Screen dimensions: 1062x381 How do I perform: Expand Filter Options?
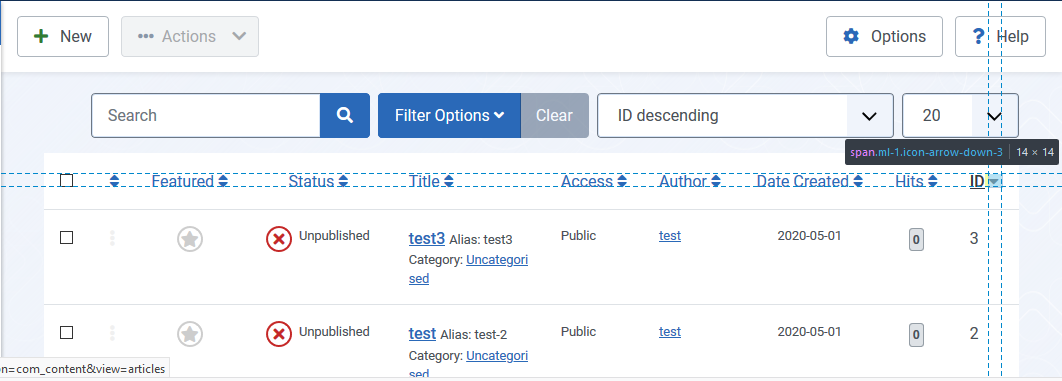tap(449, 116)
